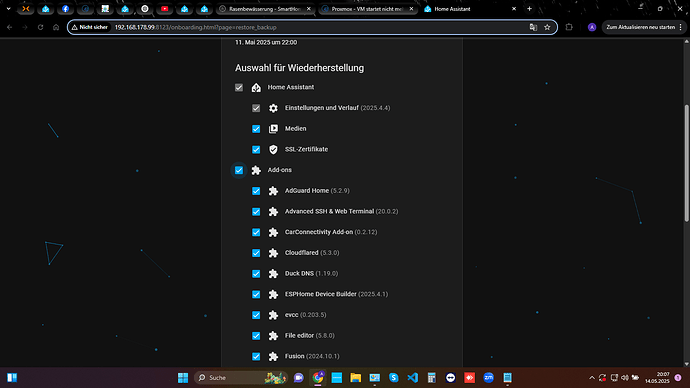The width and height of the screenshot is (690, 388).
Task: Uncheck the Medien checkbox
Action: (x=256, y=129)
